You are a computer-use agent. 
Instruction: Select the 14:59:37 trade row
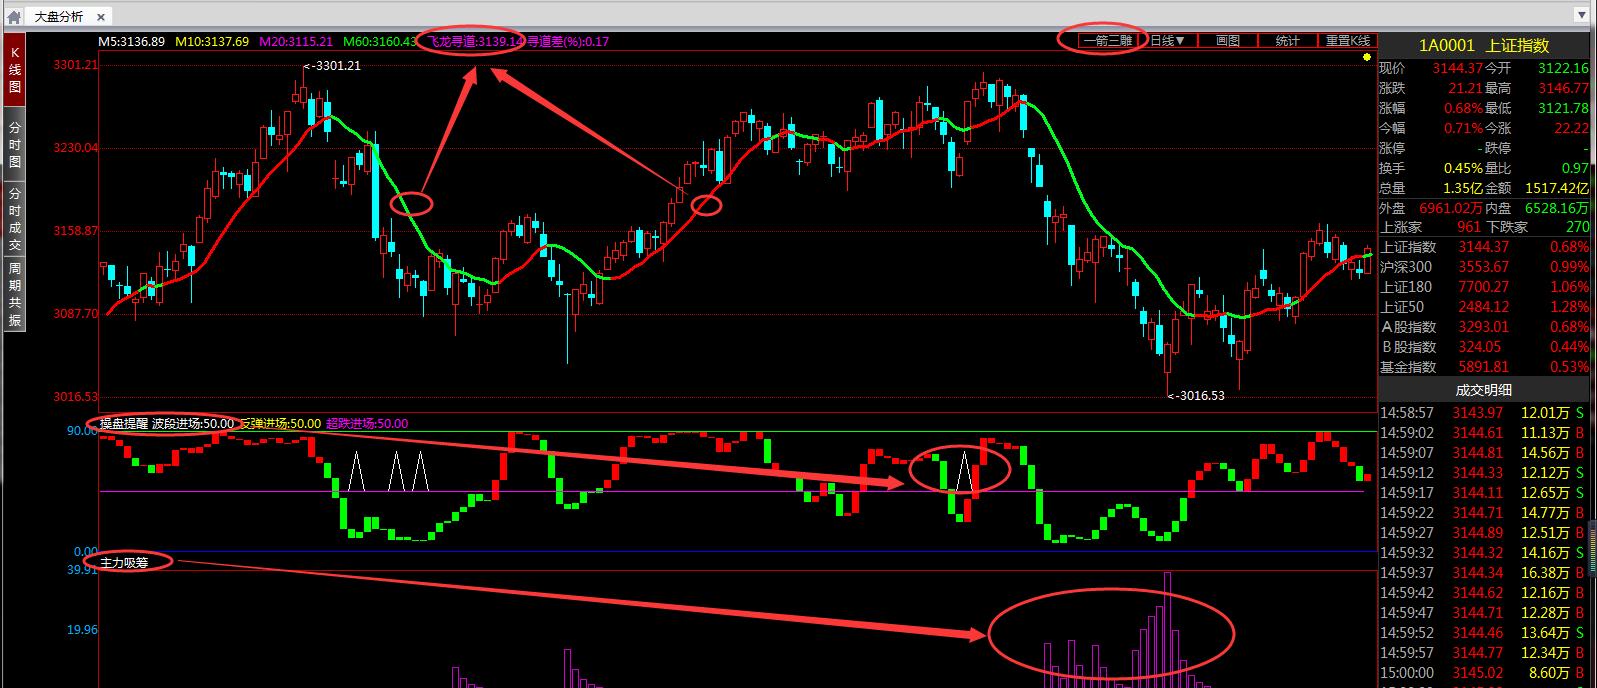1484,572
